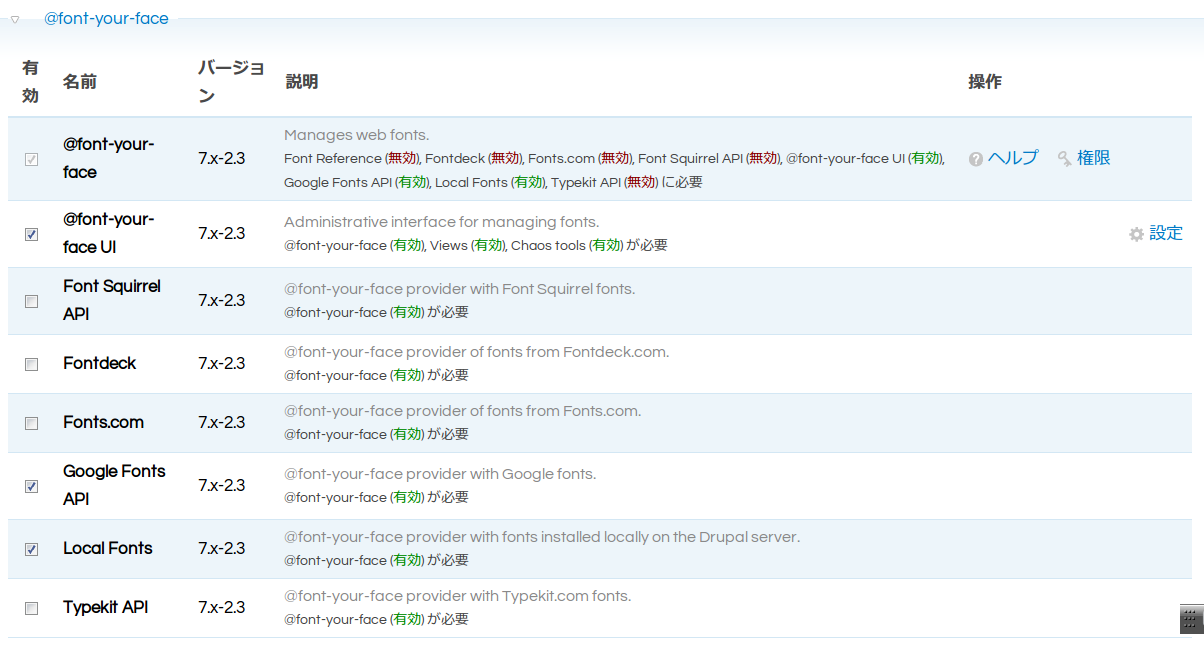Open the ヘルプ link for @font-your-face
1204x653 pixels.
pyautogui.click(x=1010, y=157)
